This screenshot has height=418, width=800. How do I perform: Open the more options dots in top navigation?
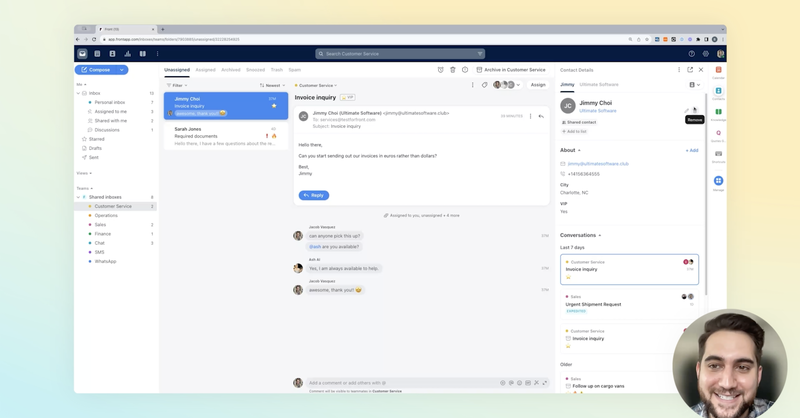coord(157,54)
